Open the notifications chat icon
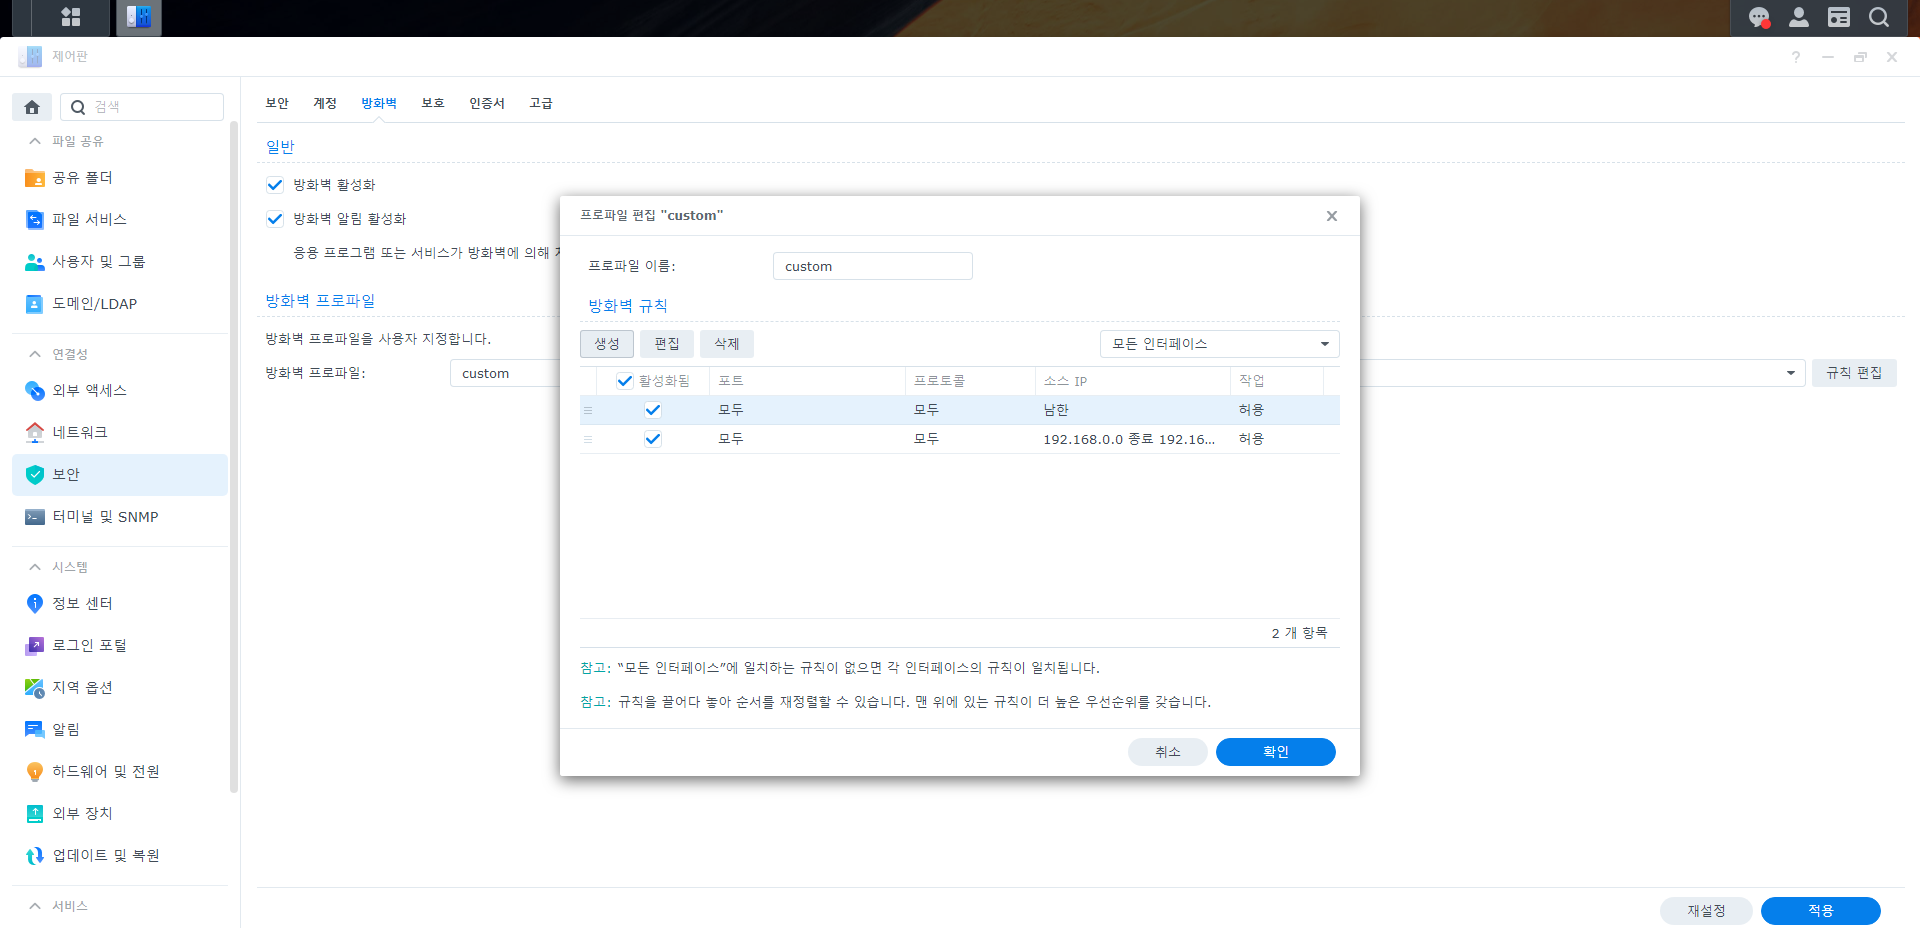 point(1759,17)
